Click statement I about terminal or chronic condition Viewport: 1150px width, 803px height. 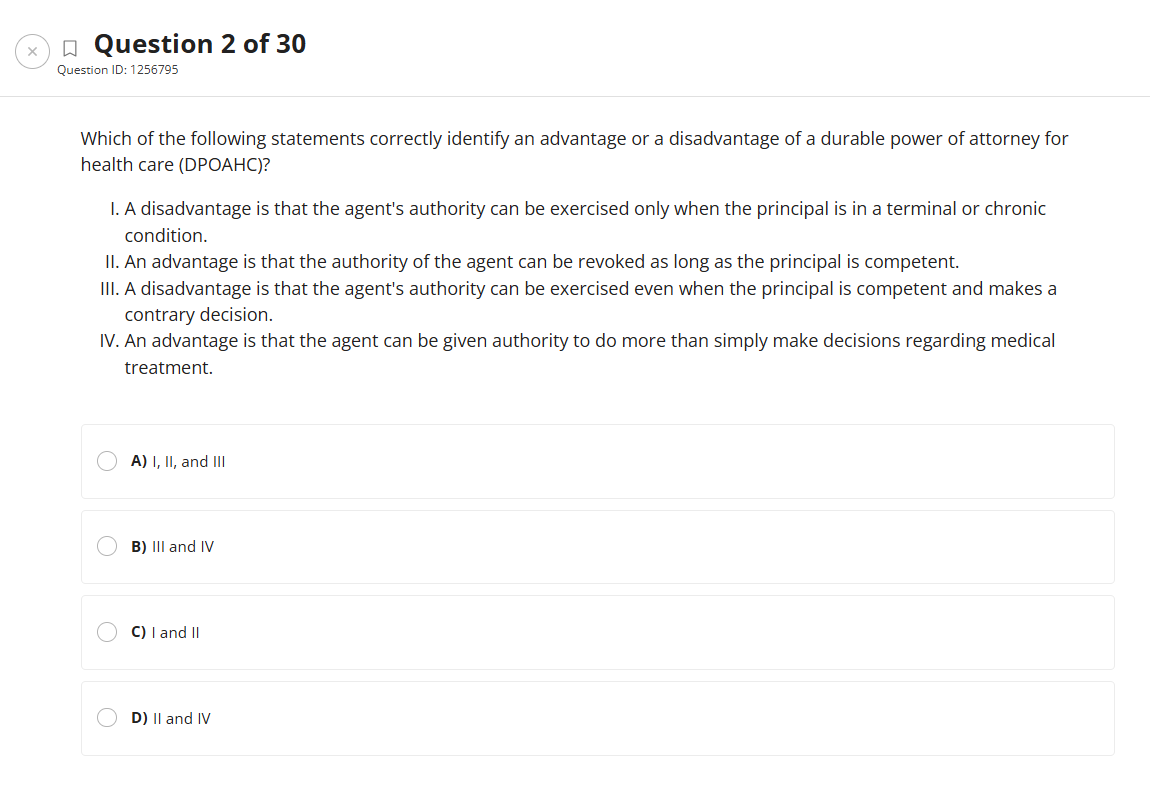point(580,209)
